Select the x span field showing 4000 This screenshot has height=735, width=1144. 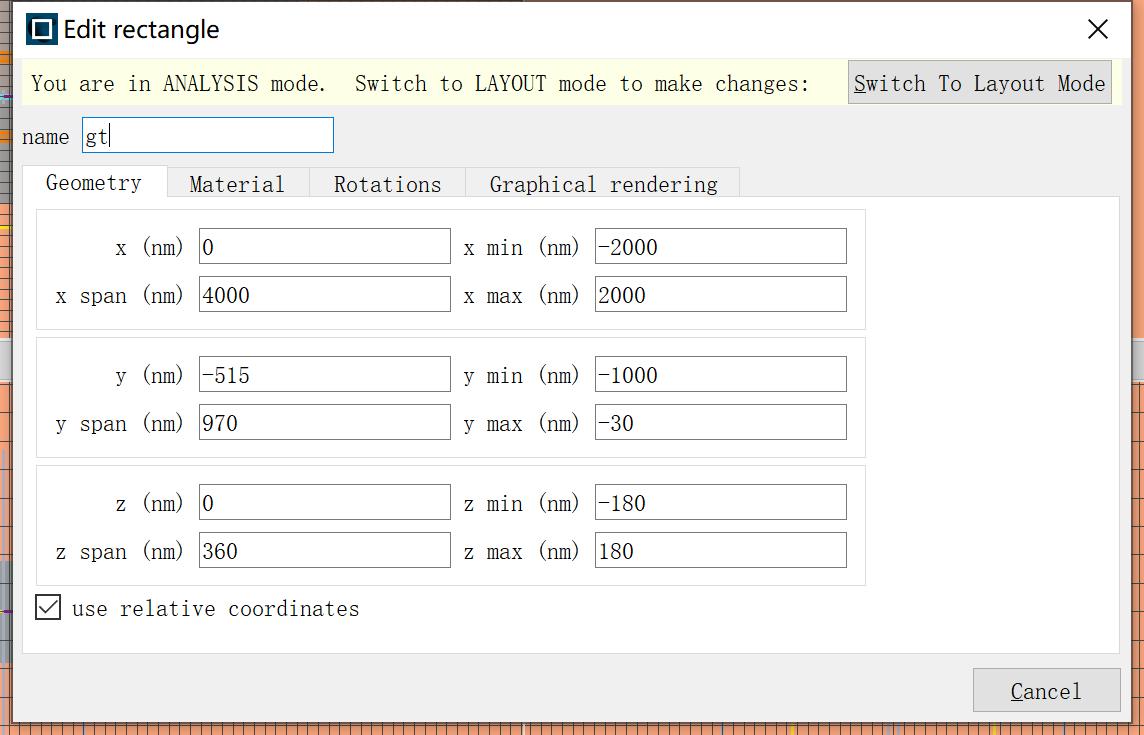click(323, 293)
